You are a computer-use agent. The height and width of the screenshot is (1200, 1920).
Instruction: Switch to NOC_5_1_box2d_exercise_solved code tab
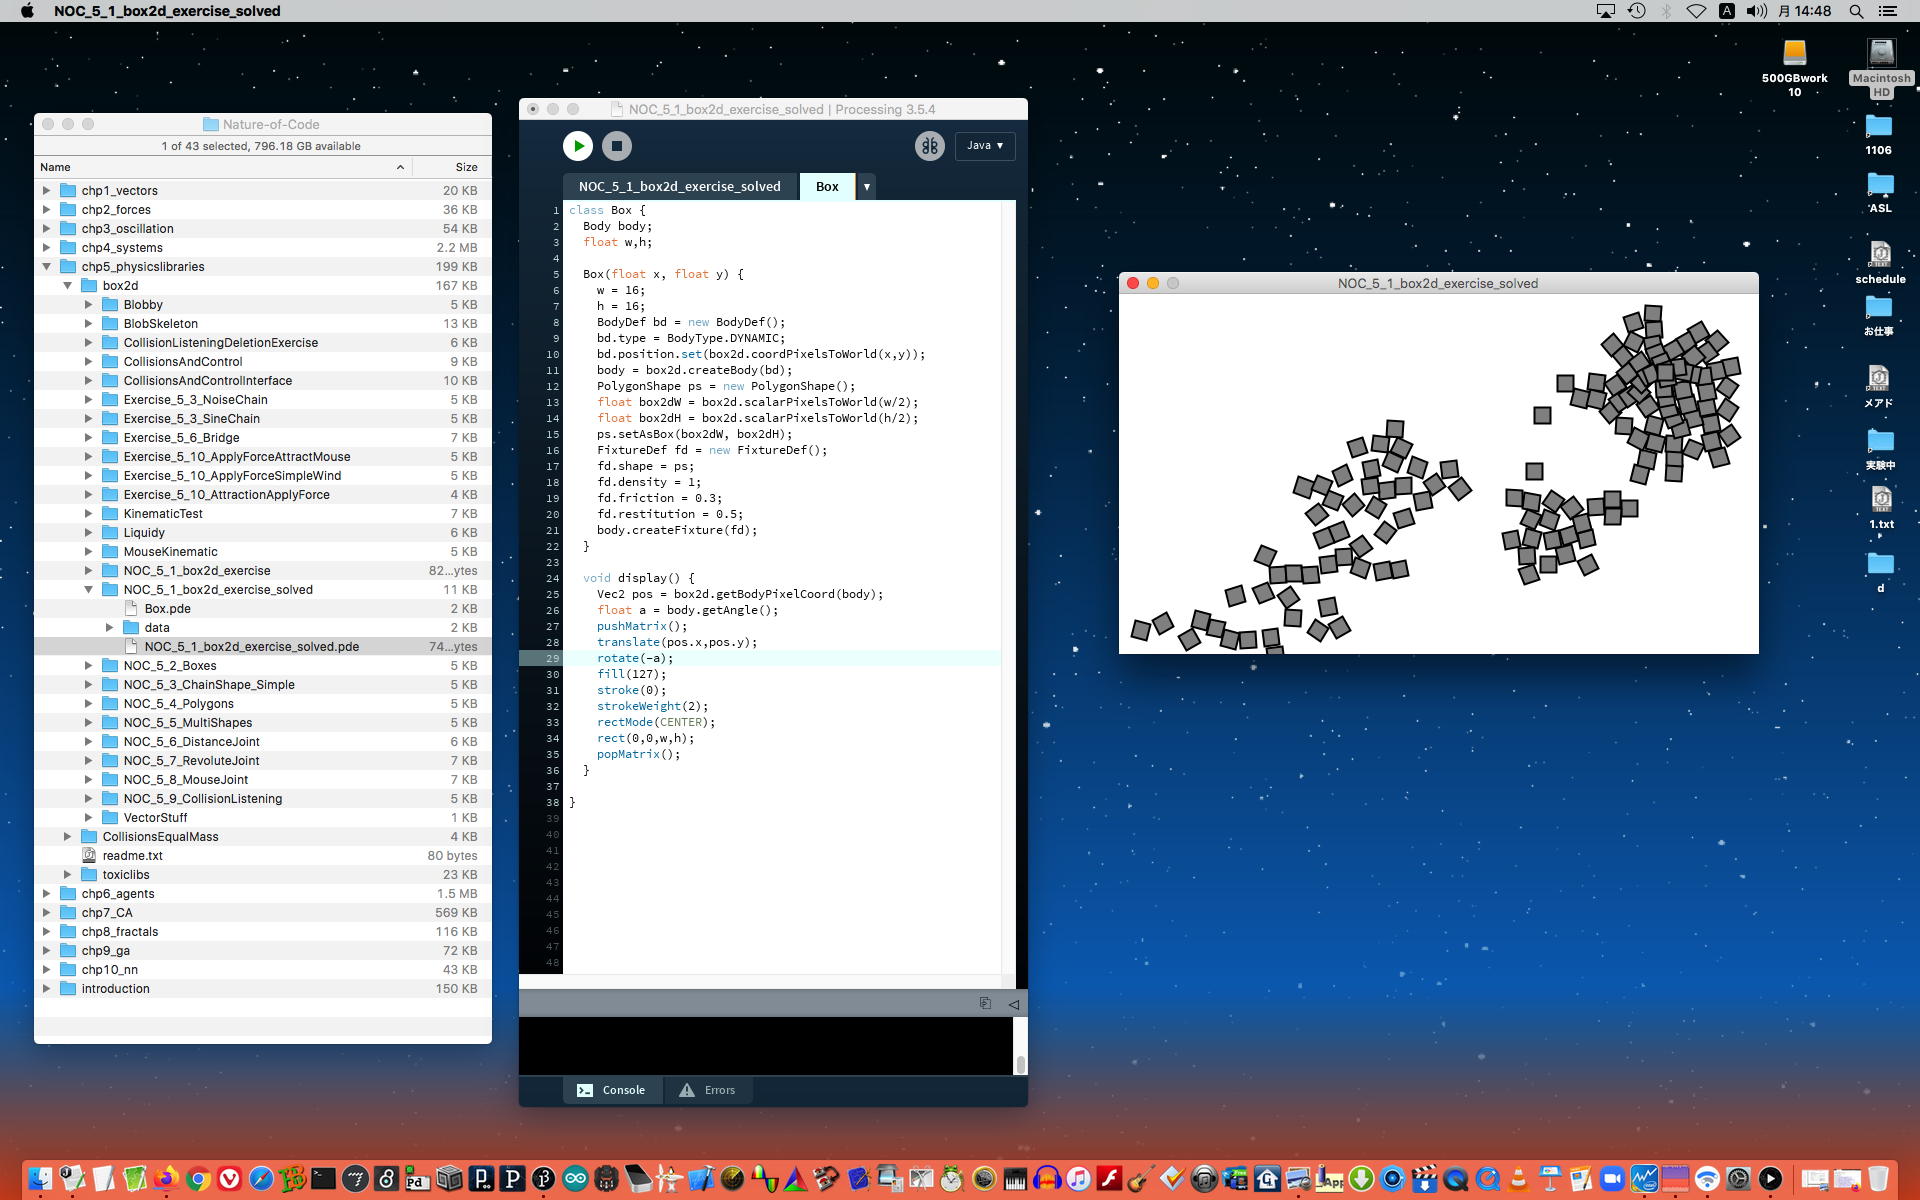coord(679,187)
